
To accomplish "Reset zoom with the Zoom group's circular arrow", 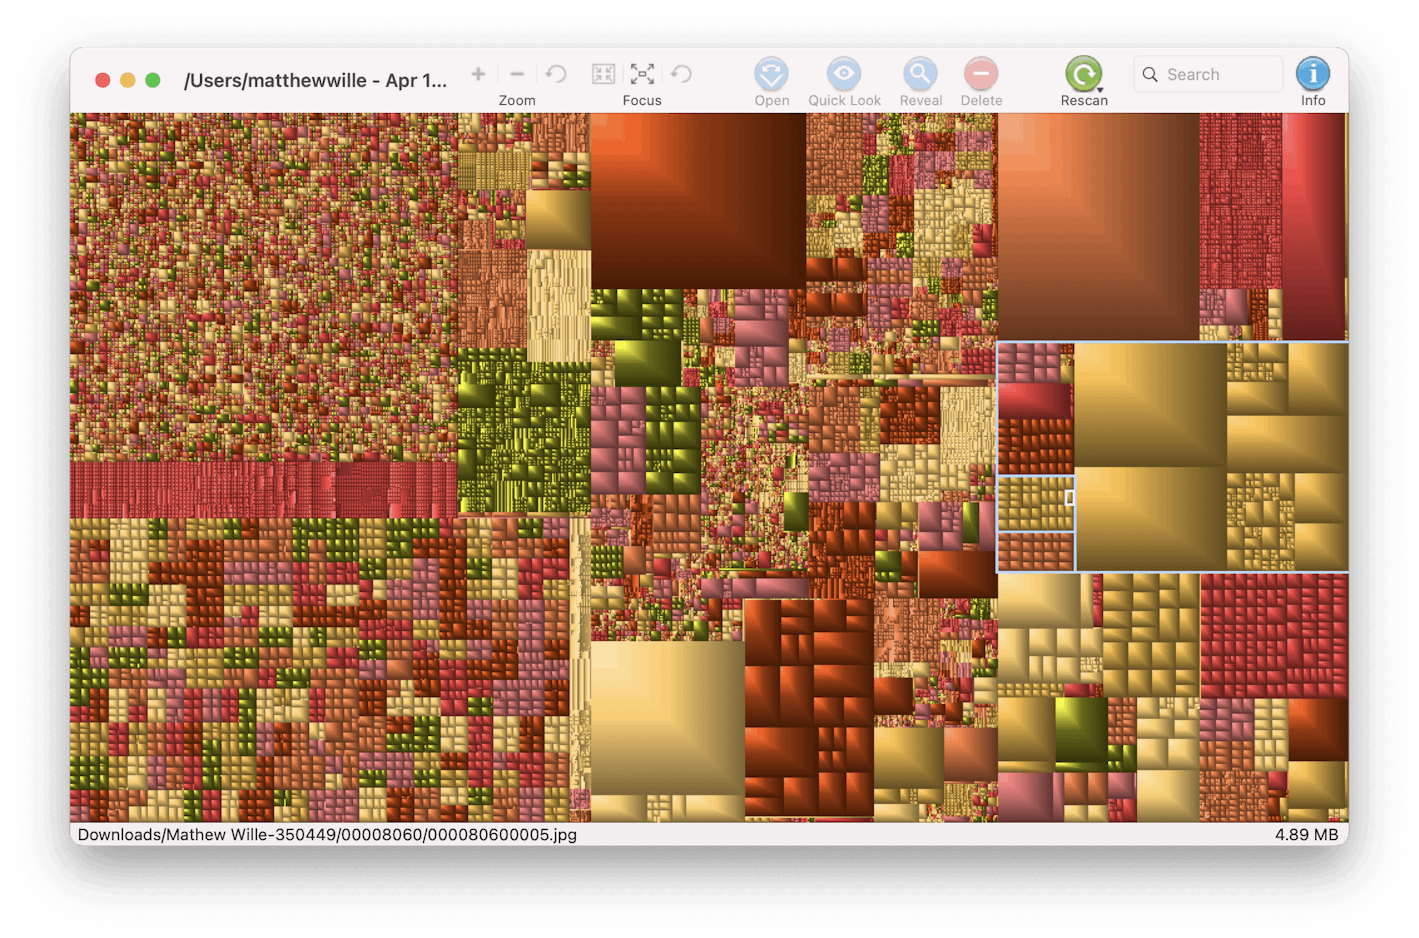I will 556,74.
